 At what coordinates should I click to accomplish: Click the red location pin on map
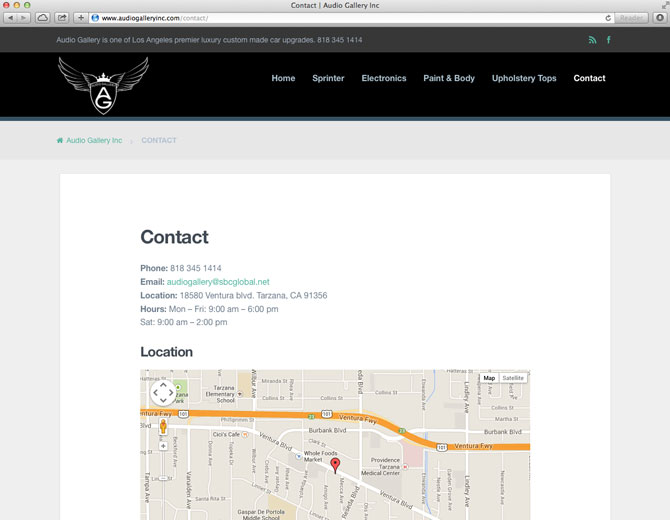(335, 464)
